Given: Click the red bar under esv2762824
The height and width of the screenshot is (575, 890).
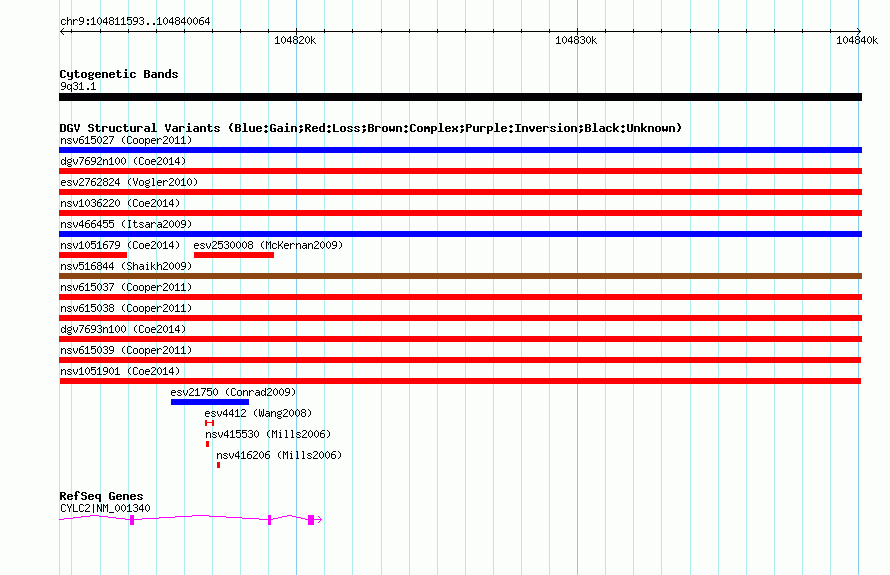Looking at the screenshot, I should point(460,192).
